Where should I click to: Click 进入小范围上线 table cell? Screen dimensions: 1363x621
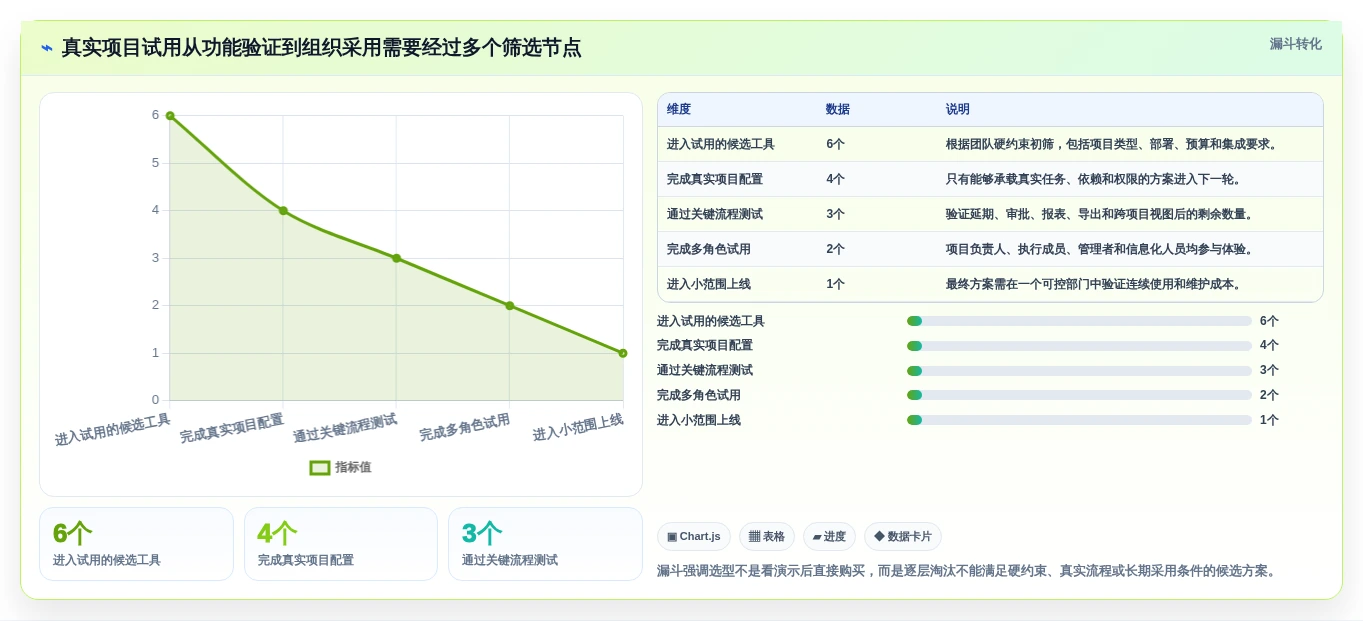709,284
